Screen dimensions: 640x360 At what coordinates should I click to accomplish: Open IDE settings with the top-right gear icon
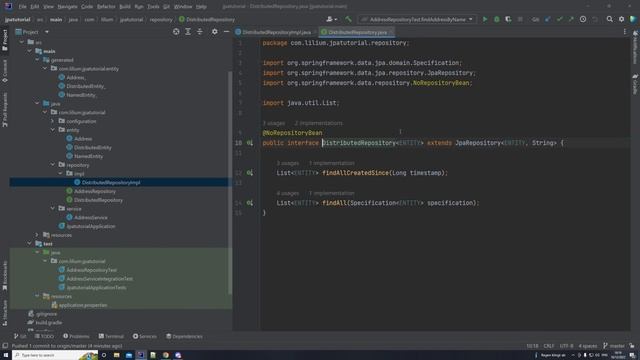621,19
